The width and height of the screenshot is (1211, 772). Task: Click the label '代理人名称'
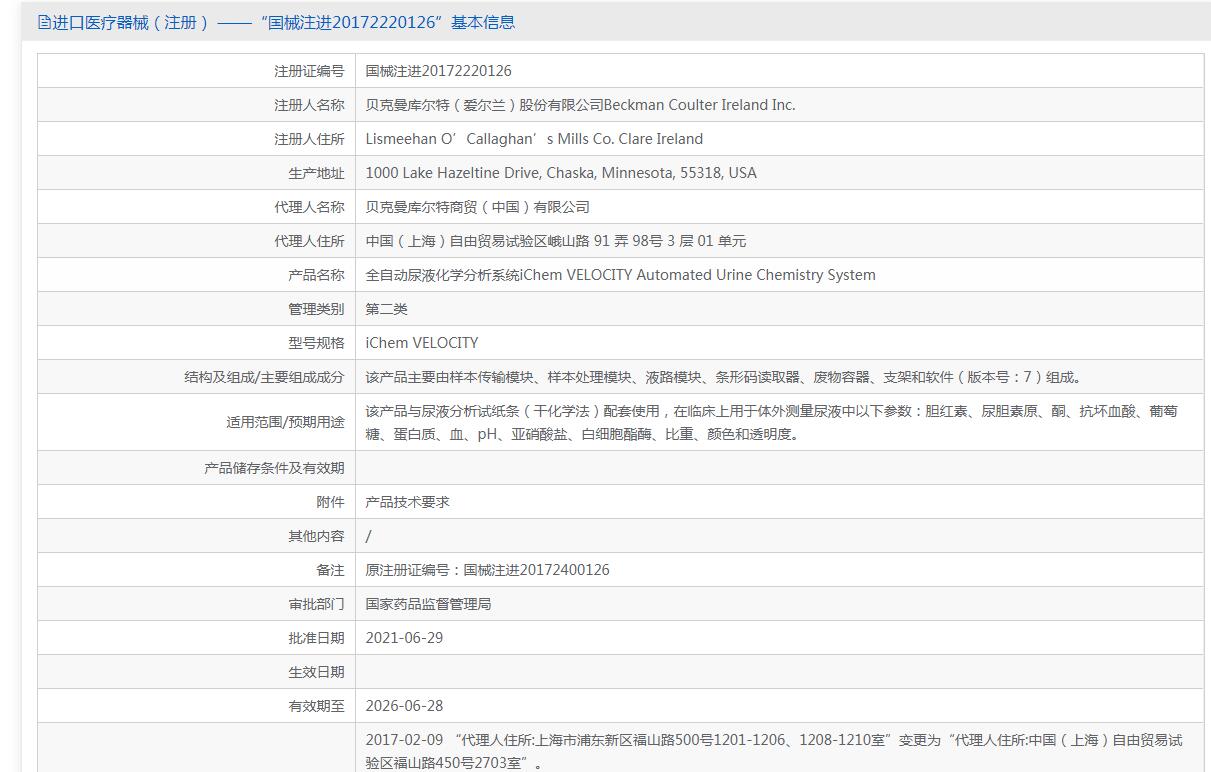(x=309, y=207)
